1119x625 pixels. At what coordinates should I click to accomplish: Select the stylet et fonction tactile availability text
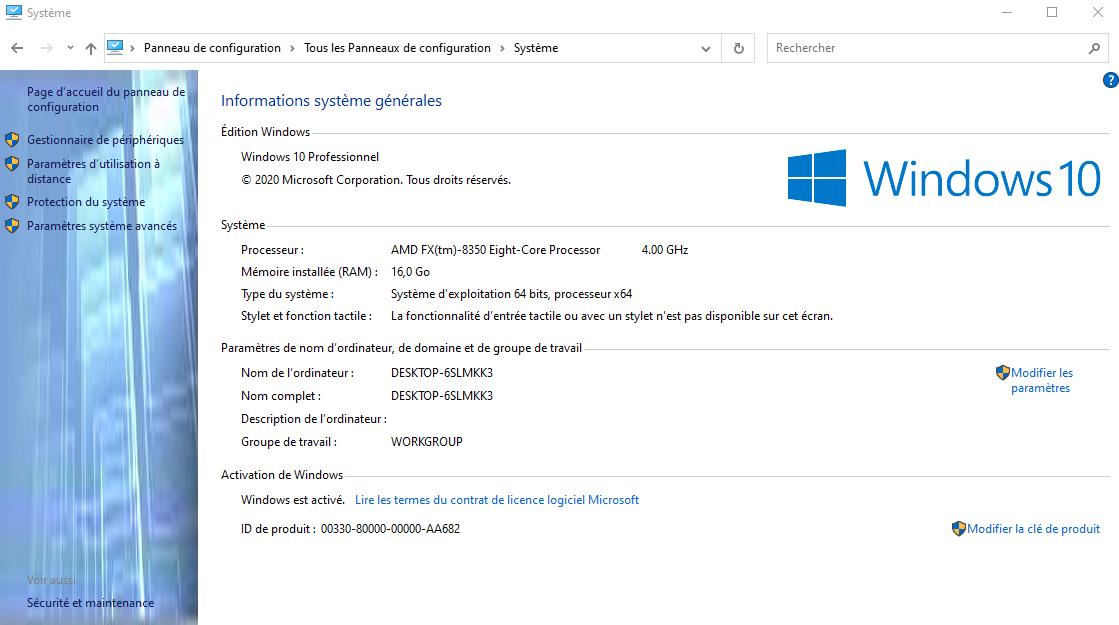(612, 316)
